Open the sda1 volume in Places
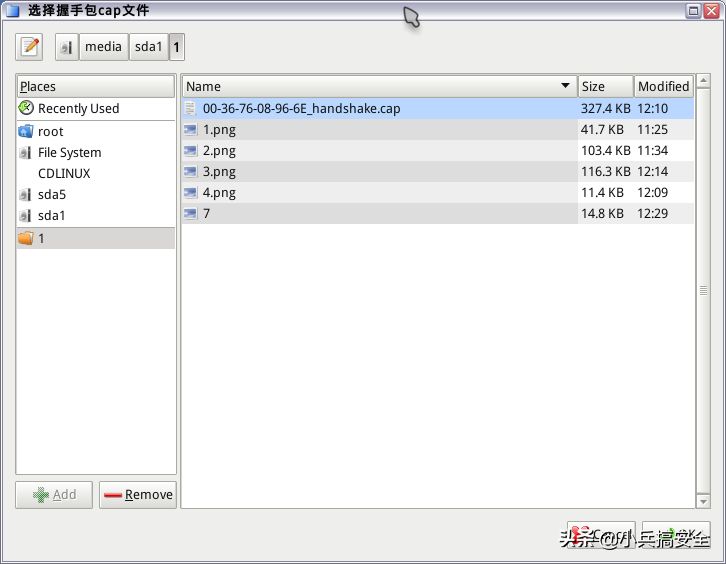Image resolution: width=726 pixels, height=564 pixels. pyautogui.click(x=96, y=215)
